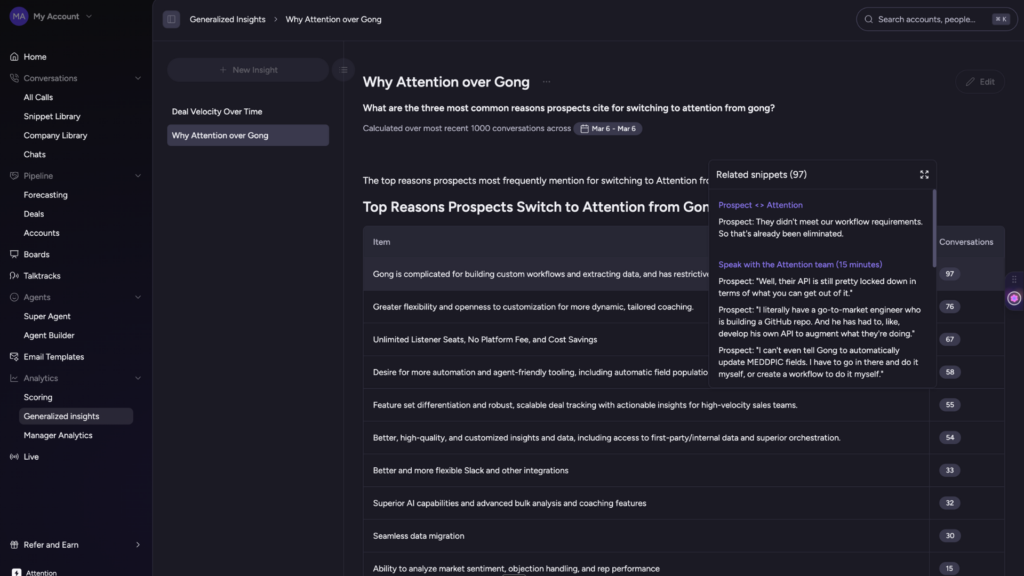The width and height of the screenshot is (1024, 576).
Task: Open Super Agent
Action: 46,316
